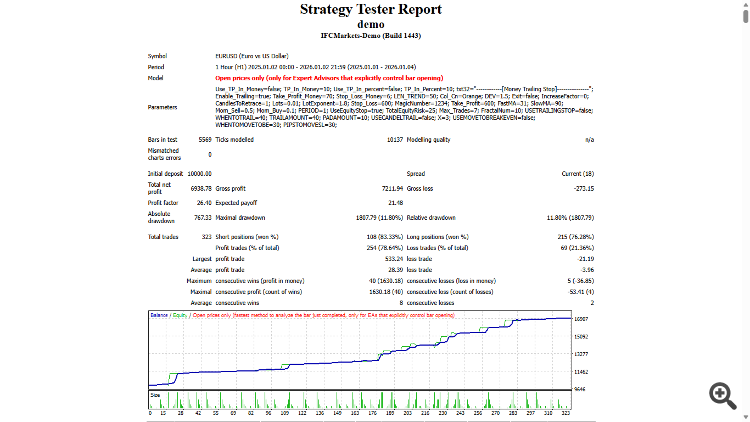Click the 'Bars in test' label
This screenshot has width=750, height=422.
coord(163,140)
